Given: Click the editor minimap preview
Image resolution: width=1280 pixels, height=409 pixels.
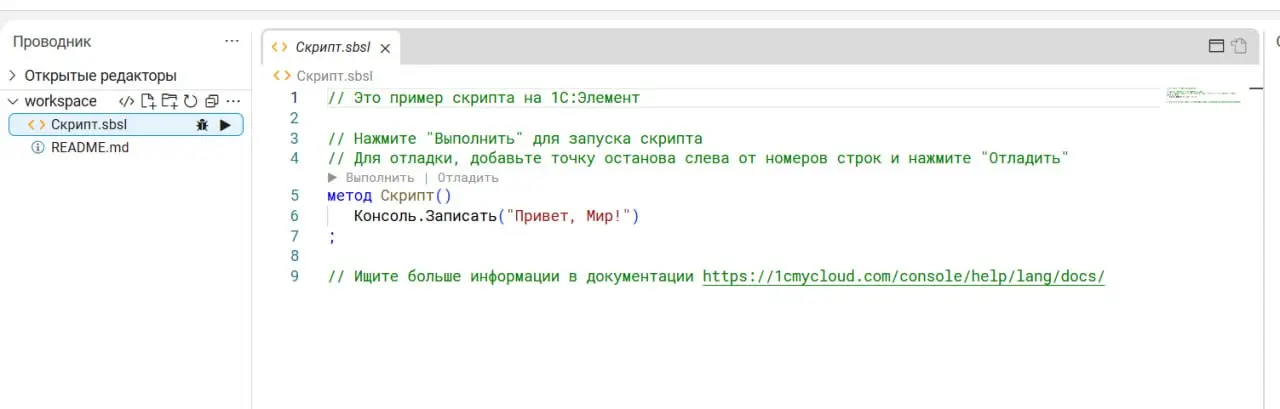Looking at the screenshot, I should point(1203,95).
